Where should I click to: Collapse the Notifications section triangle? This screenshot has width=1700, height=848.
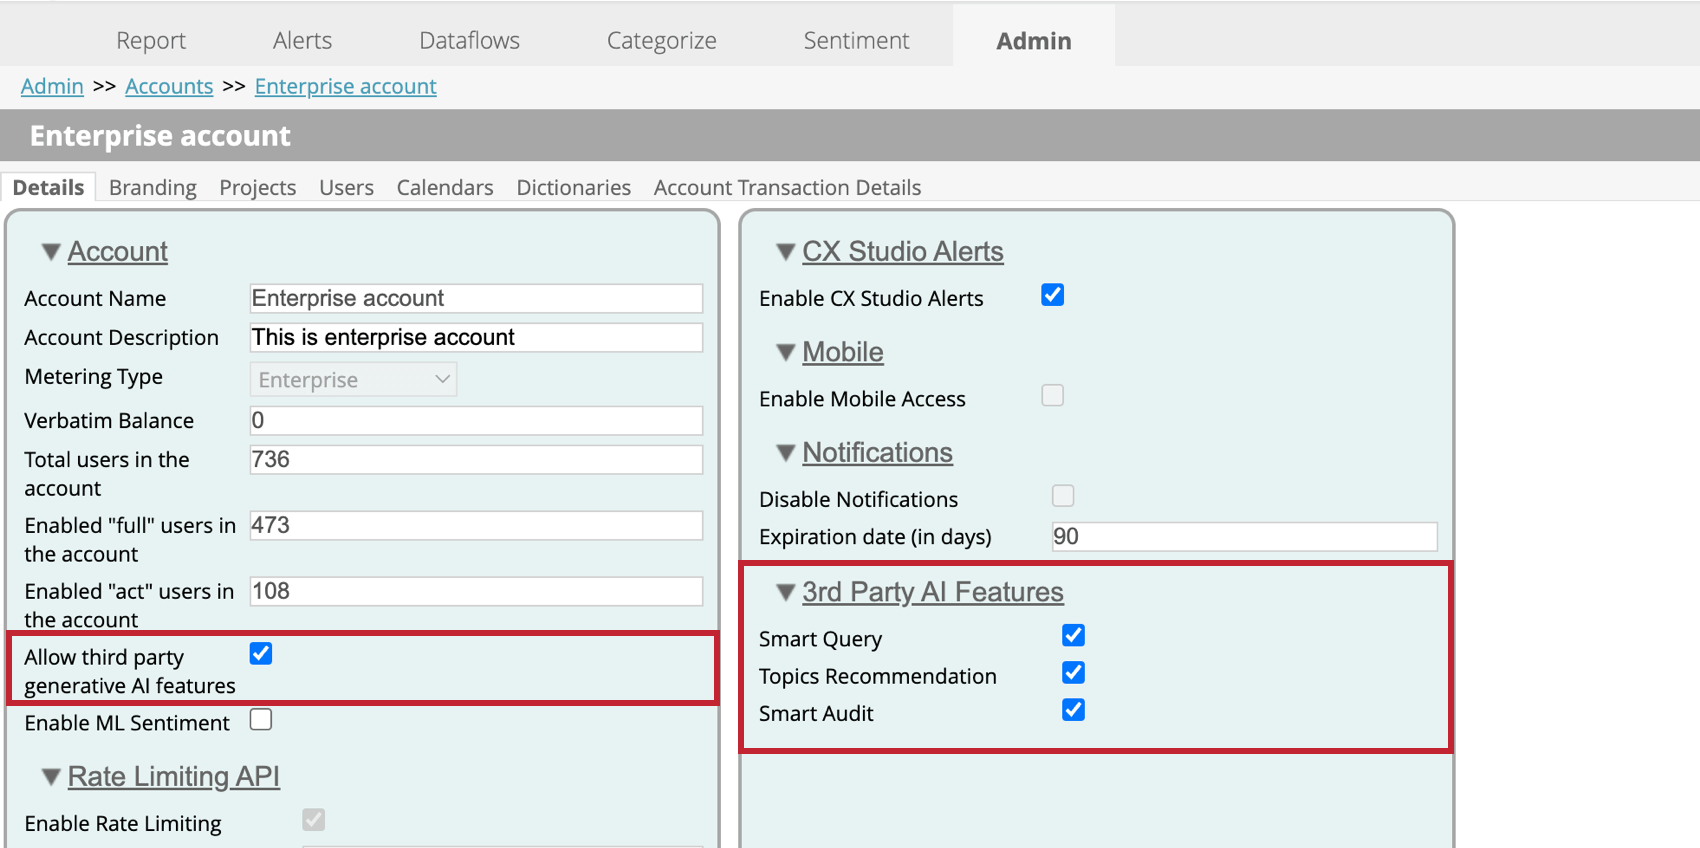(x=786, y=453)
